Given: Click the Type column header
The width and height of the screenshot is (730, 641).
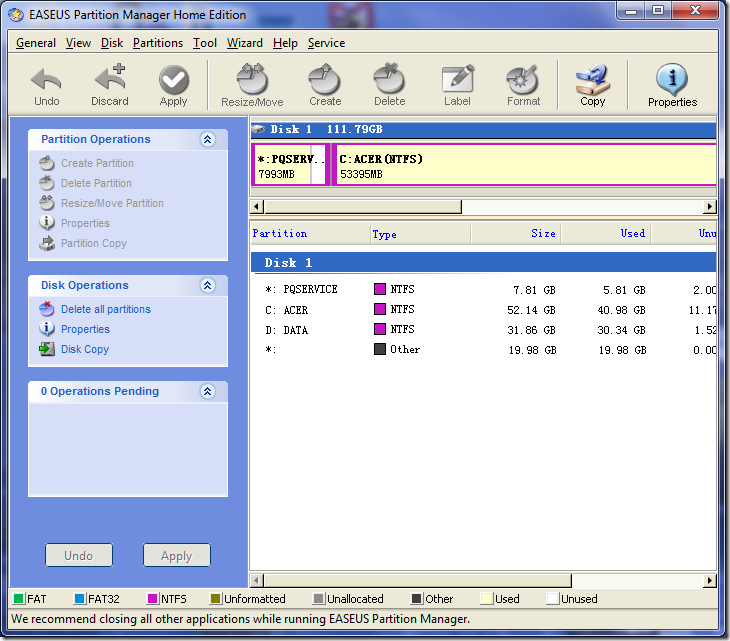Looking at the screenshot, I should pyautogui.click(x=420, y=234).
